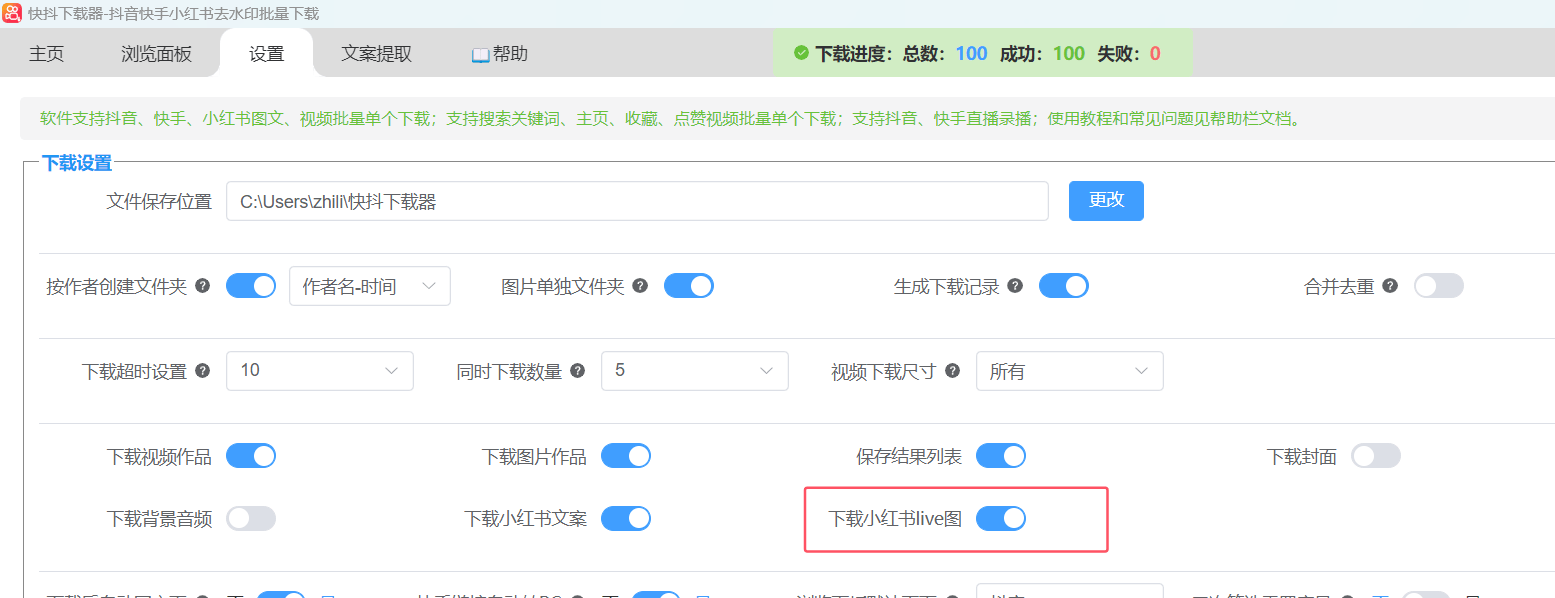Open the 视频下载尺寸 dropdown showing 所有

click(x=1070, y=371)
